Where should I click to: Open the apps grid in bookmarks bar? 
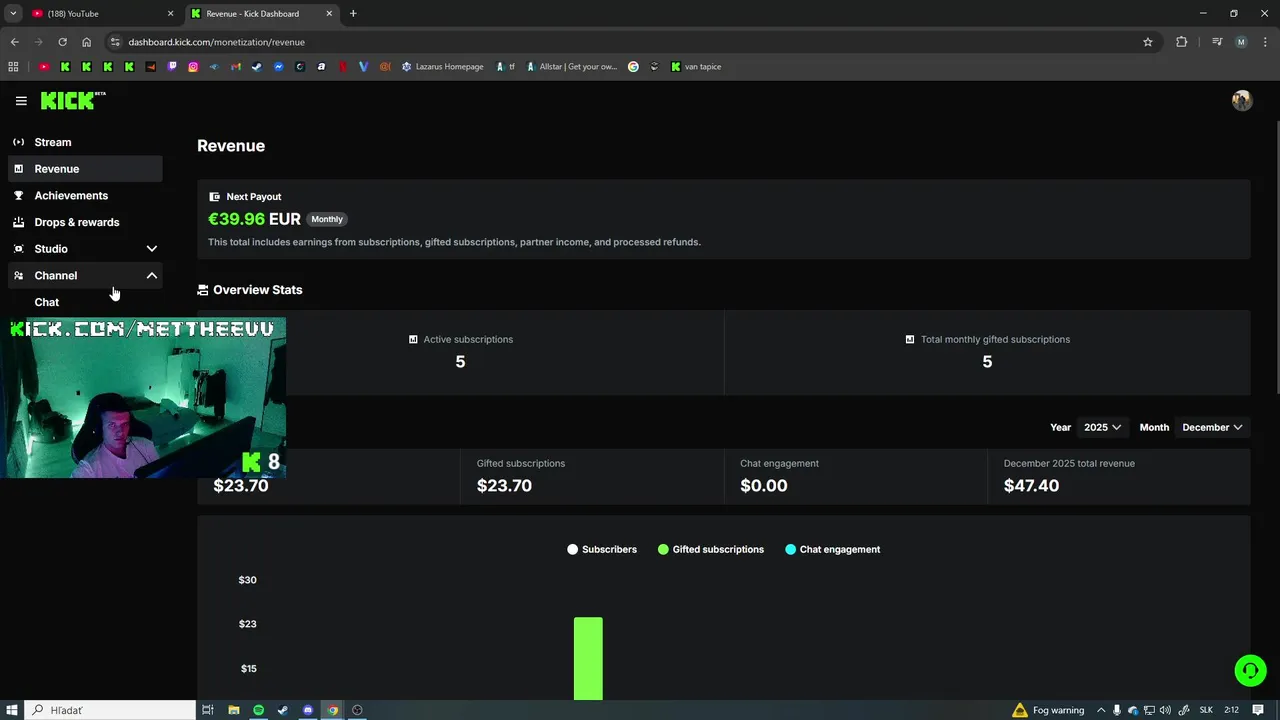[x=13, y=67]
